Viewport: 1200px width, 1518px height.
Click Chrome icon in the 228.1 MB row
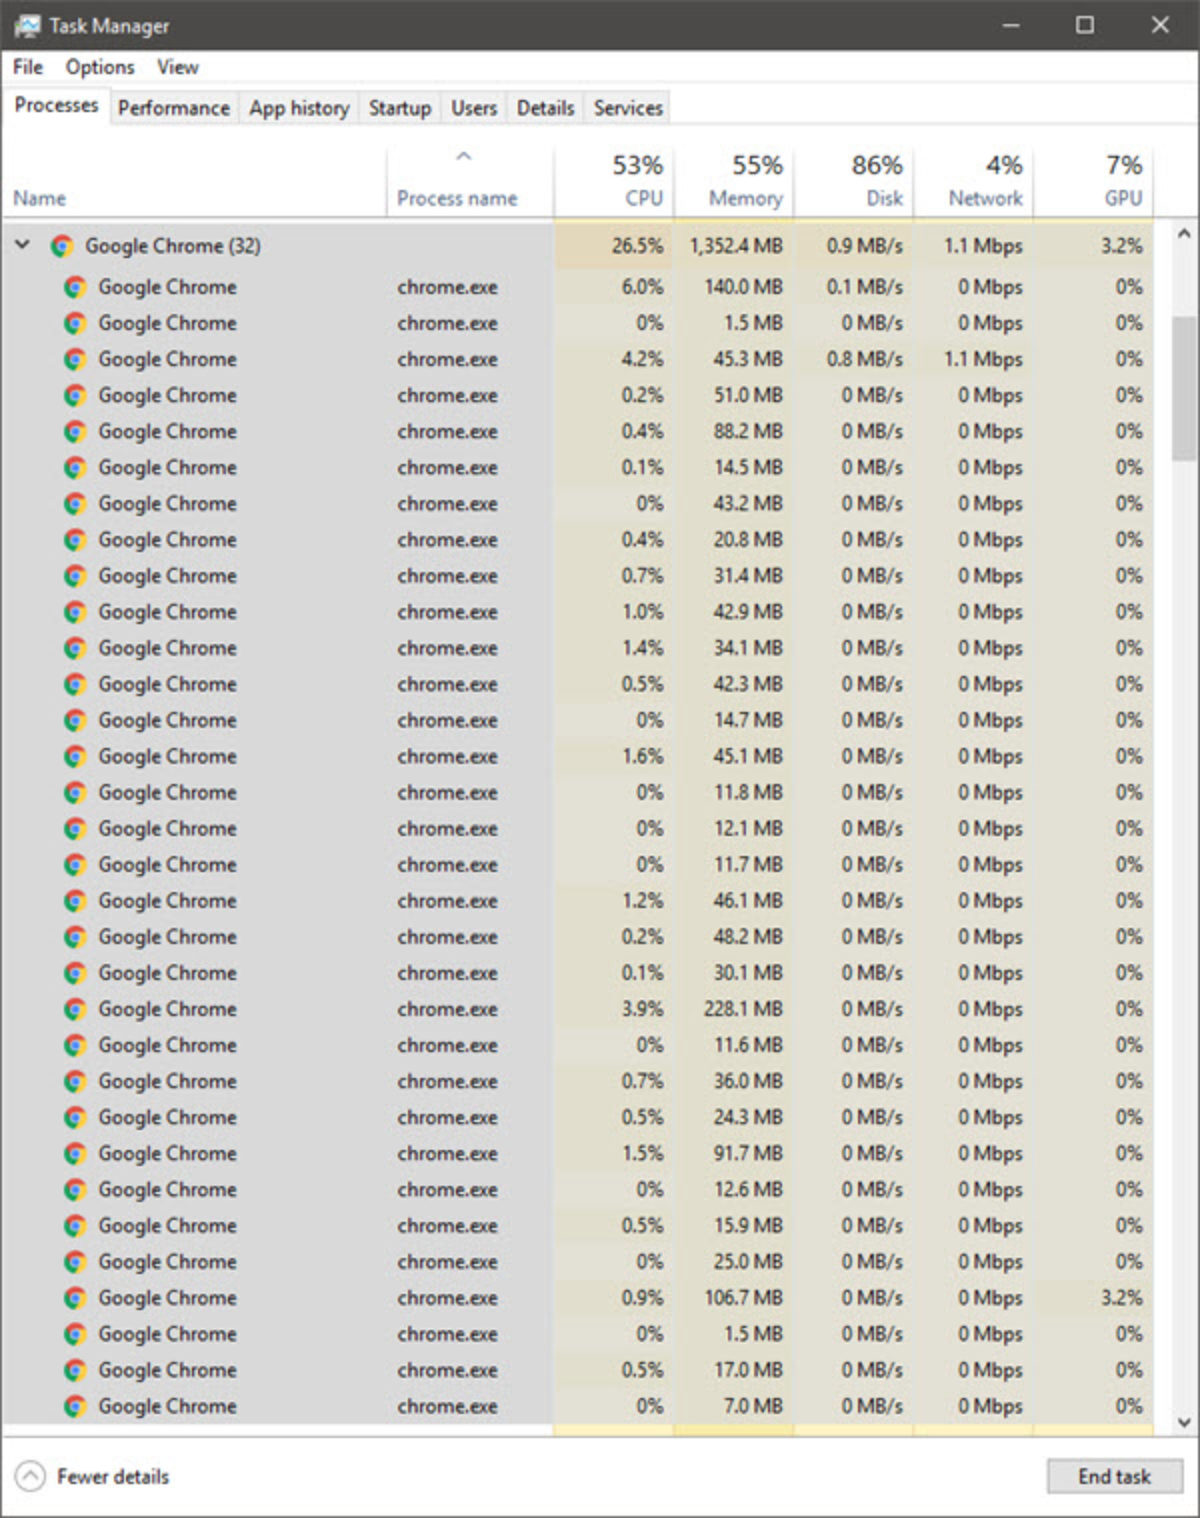pyautogui.click(x=75, y=1009)
